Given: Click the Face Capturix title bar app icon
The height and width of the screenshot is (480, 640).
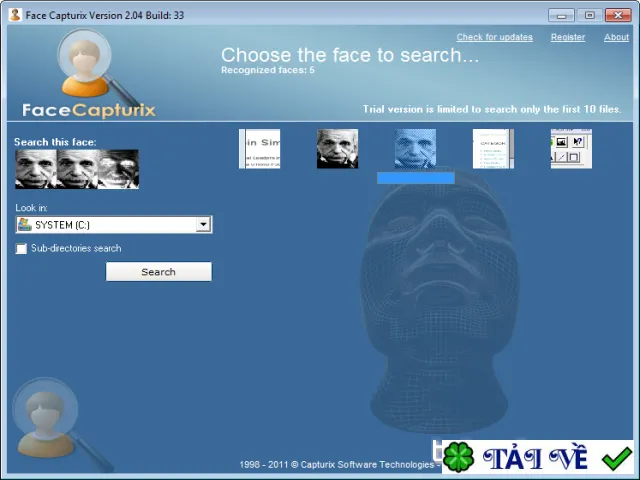Looking at the screenshot, I should (x=16, y=15).
